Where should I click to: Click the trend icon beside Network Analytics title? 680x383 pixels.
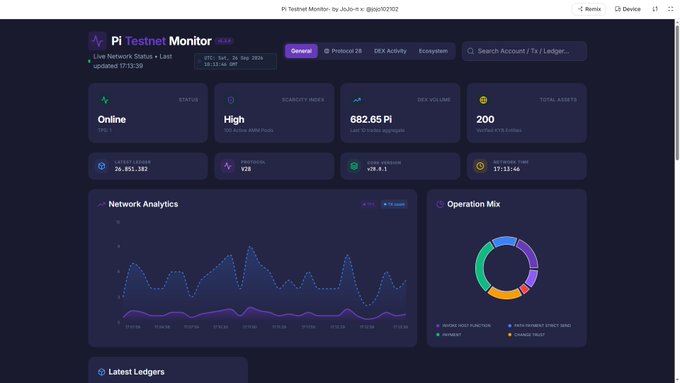point(101,204)
